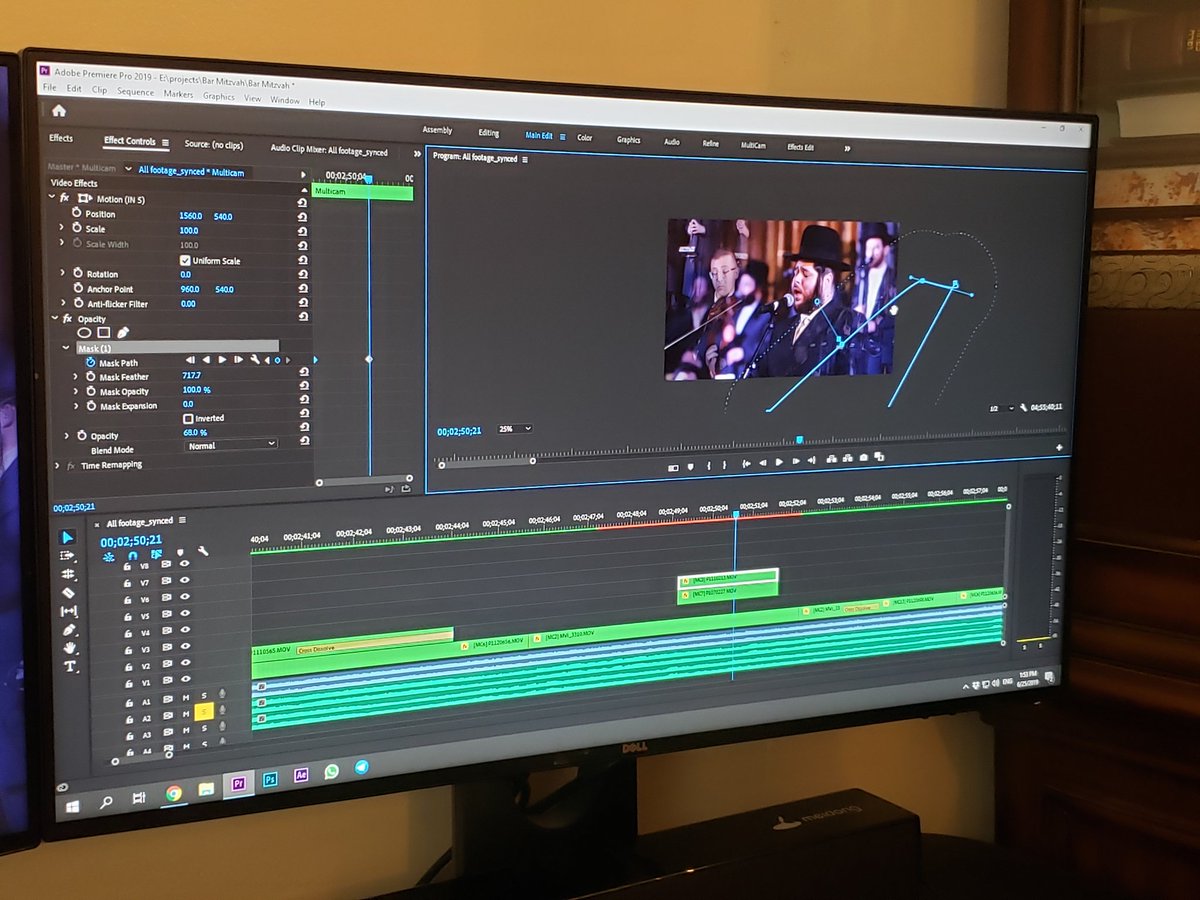The image size is (1200, 900).
Task: Create ellipse mask under Opacity
Action: 84,332
